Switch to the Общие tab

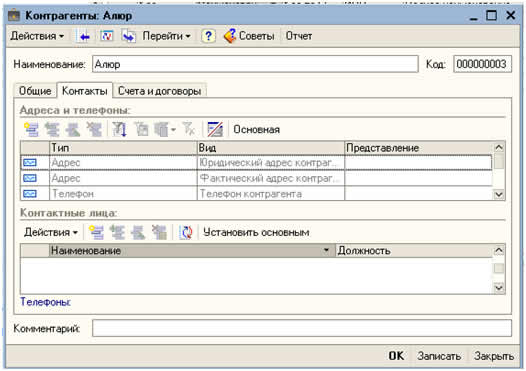point(35,91)
